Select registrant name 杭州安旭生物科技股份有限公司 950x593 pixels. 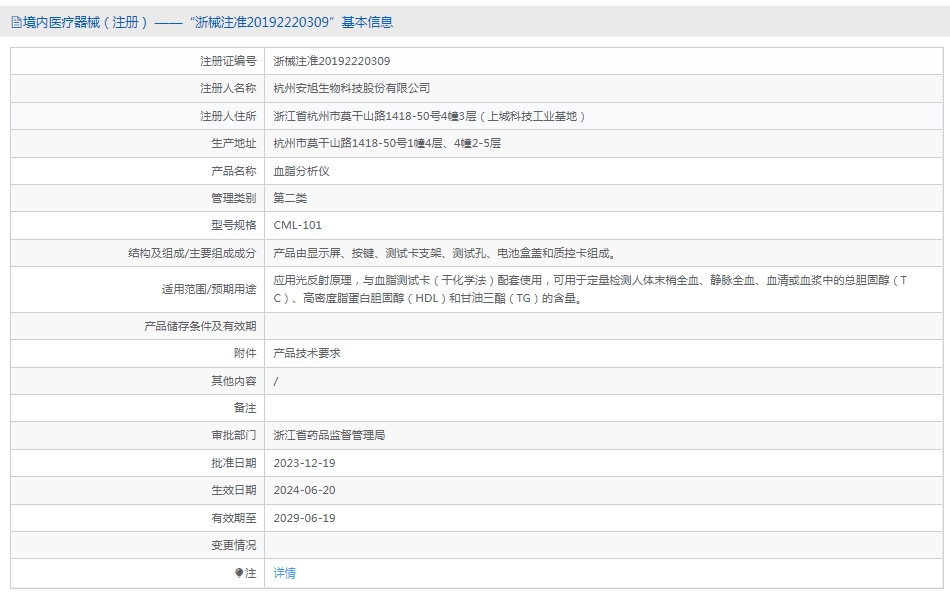coord(351,88)
